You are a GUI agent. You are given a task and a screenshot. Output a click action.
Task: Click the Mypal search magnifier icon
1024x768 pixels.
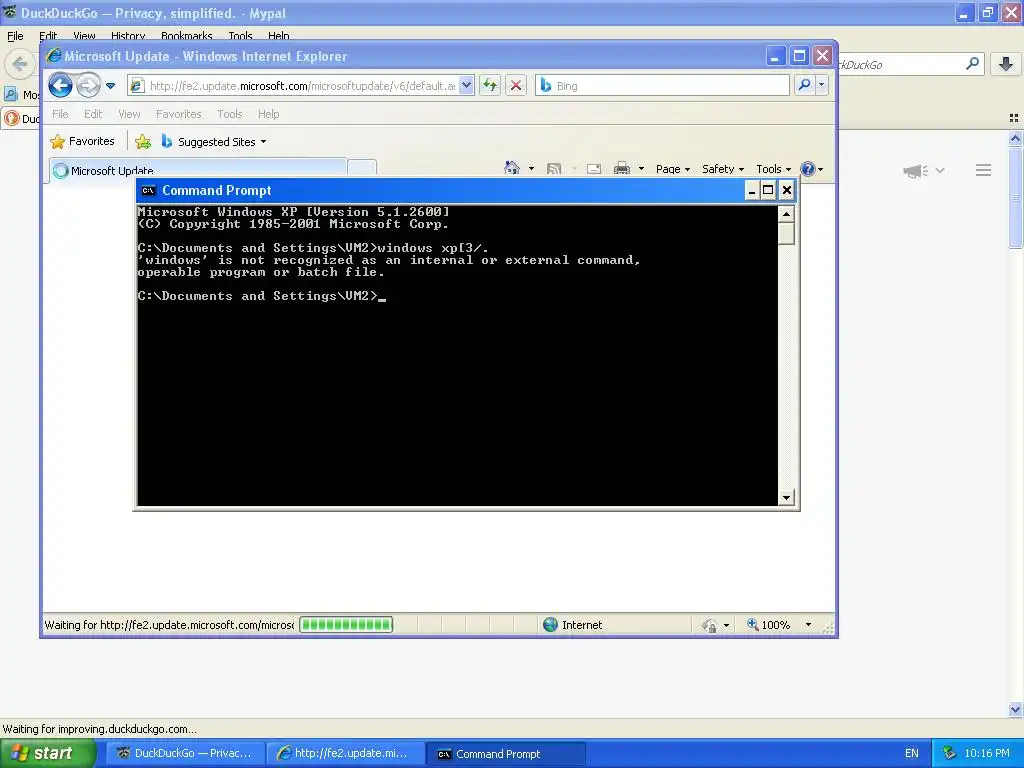tap(972, 63)
